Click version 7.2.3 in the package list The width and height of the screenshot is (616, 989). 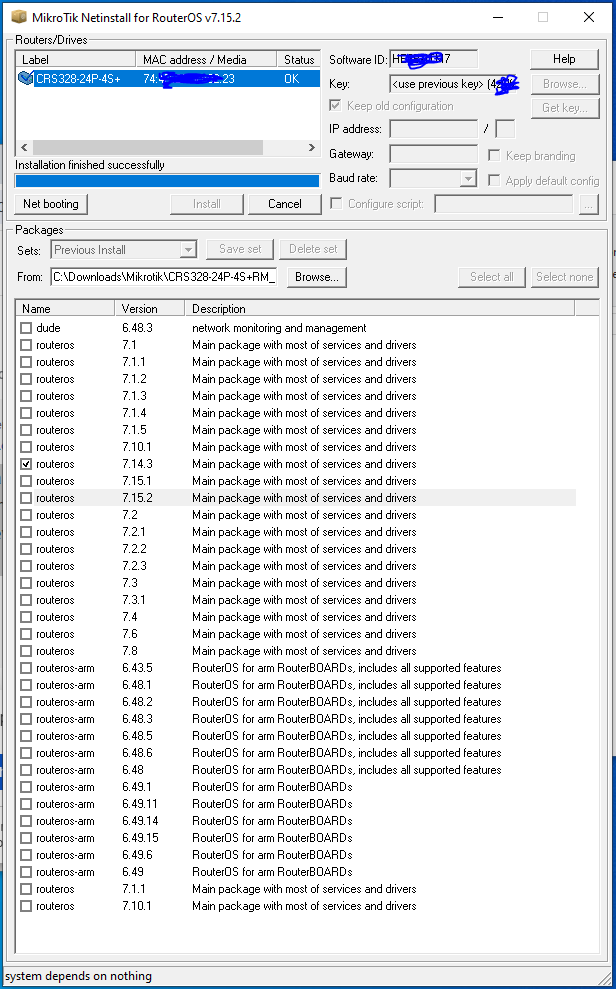click(134, 566)
